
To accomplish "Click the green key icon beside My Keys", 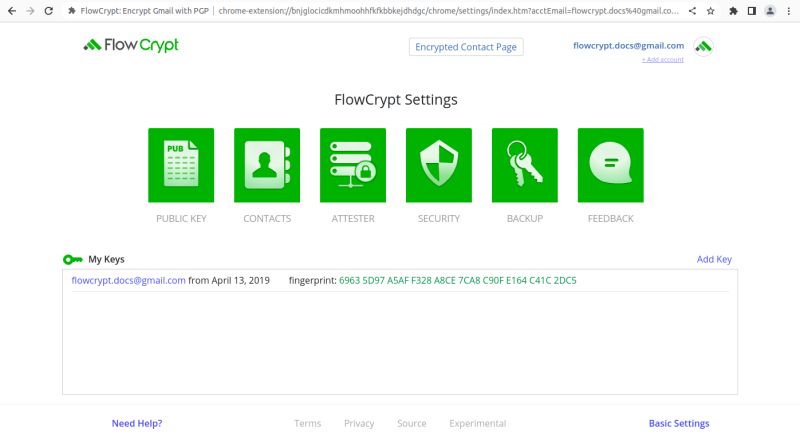I will tap(72, 259).
